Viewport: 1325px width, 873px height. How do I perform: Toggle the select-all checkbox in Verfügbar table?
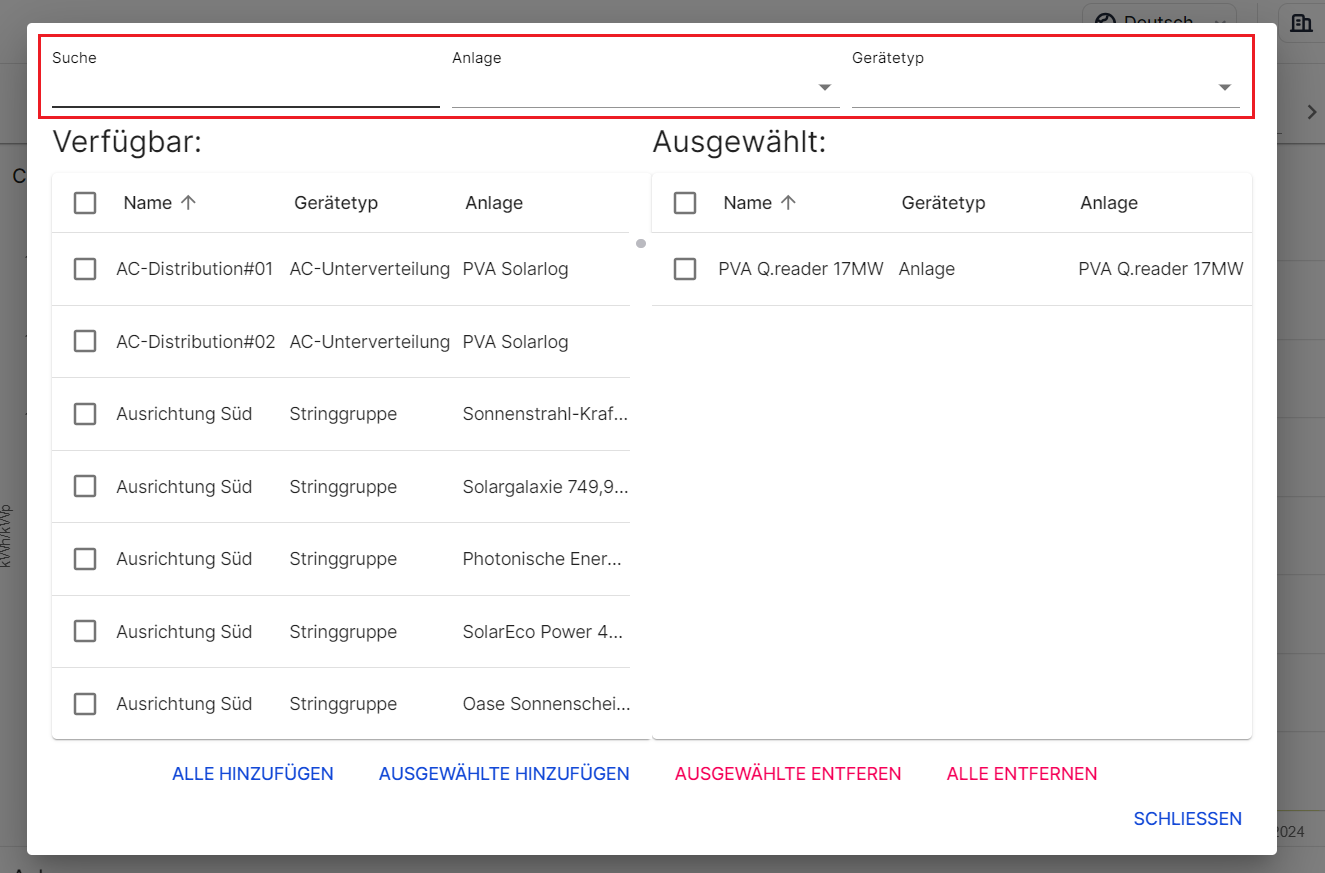pos(85,203)
